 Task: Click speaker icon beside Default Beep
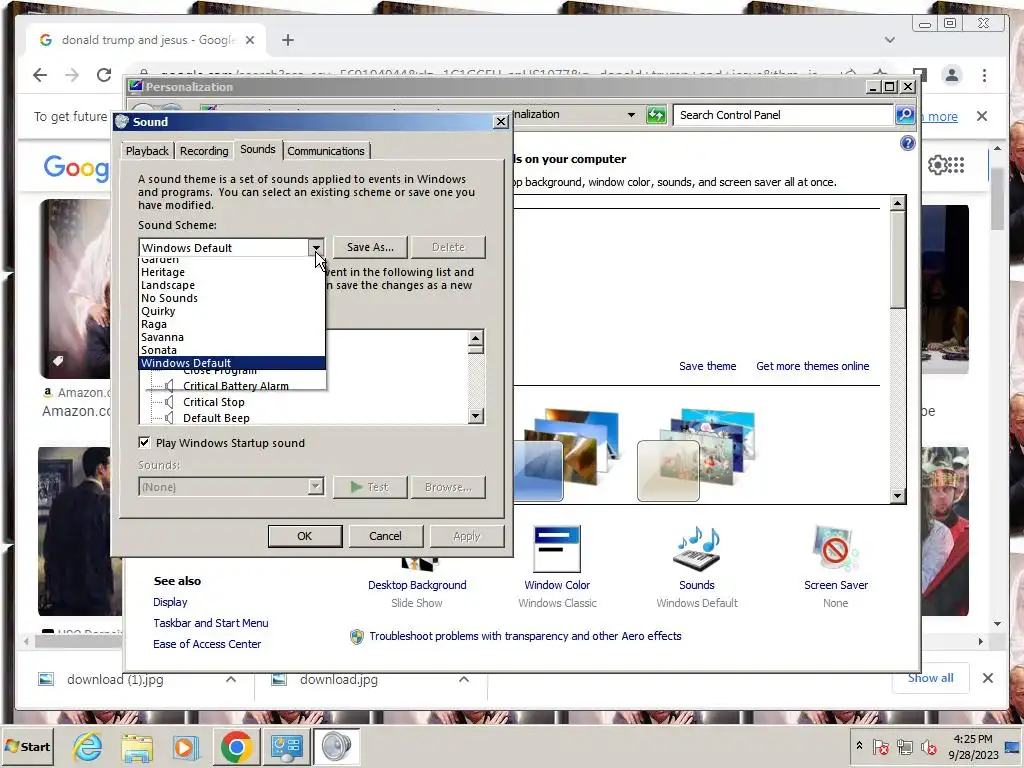tap(169, 418)
